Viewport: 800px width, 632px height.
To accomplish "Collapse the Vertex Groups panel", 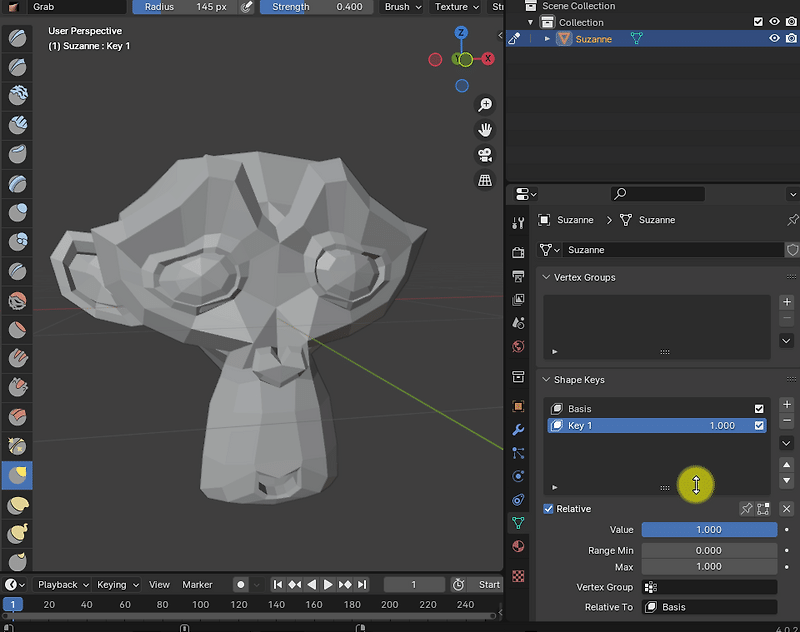I will [x=547, y=277].
